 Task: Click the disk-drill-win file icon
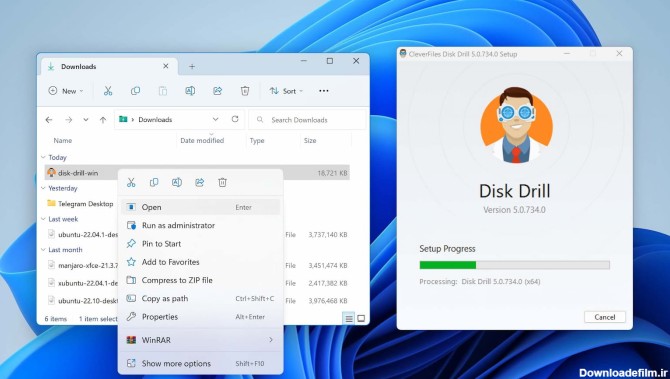pos(51,173)
